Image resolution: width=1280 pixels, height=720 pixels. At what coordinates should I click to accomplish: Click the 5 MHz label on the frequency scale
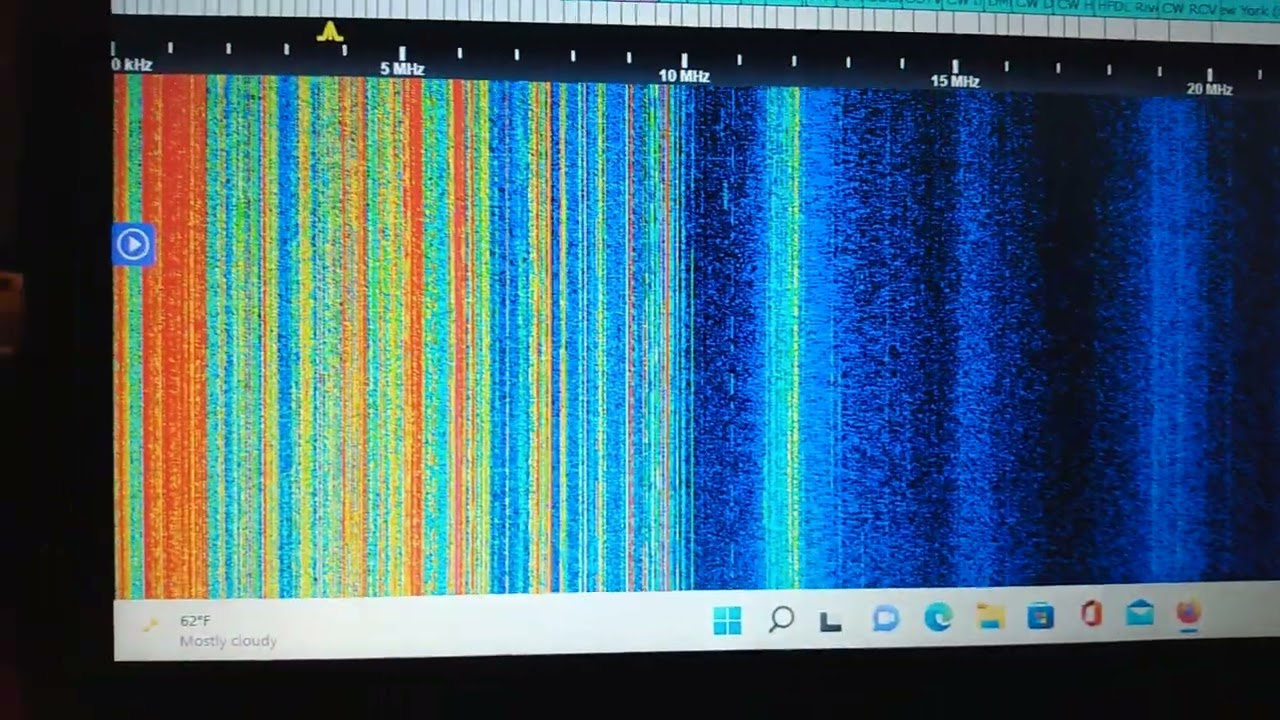pos(402,69)
